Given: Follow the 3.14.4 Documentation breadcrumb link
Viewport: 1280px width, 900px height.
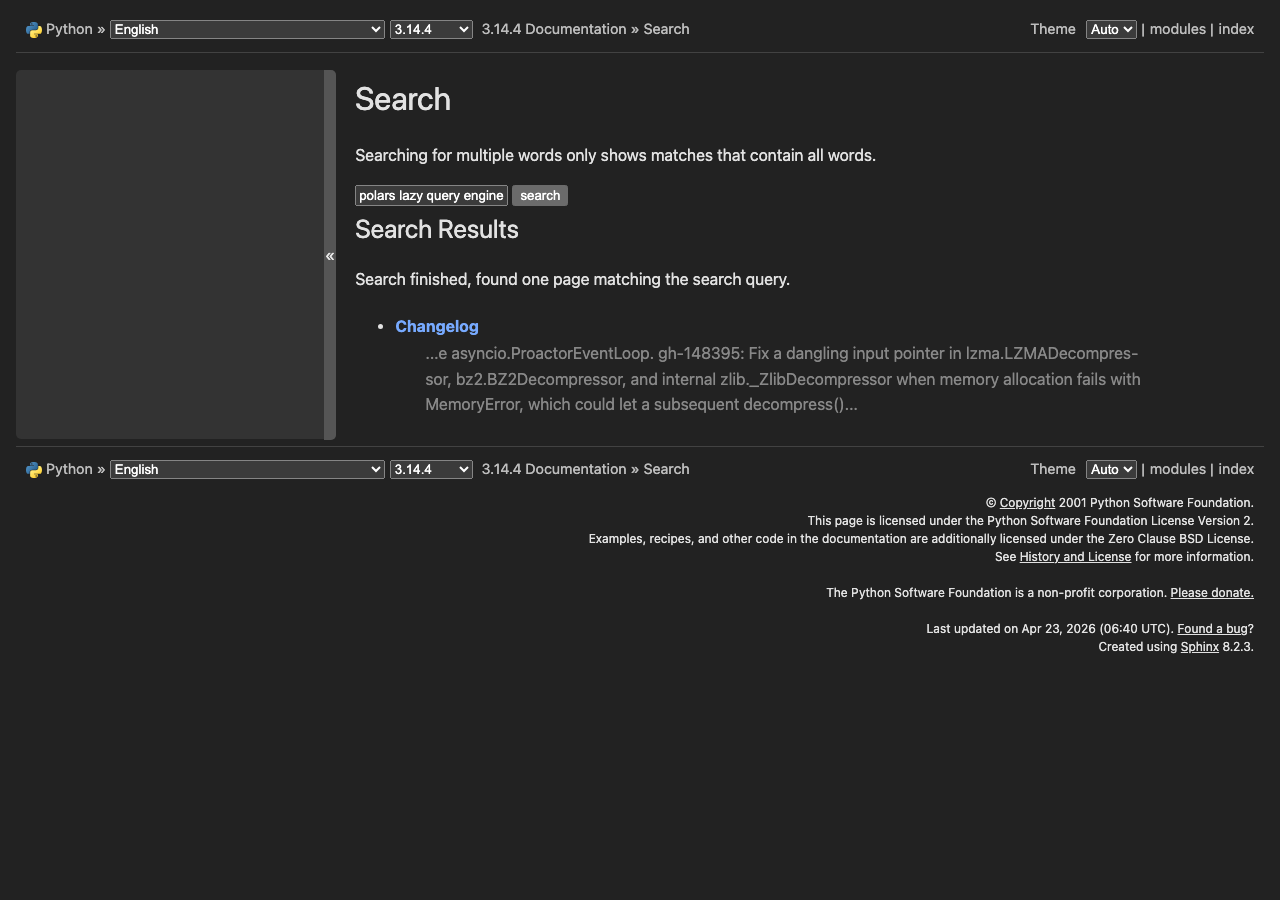Looking at the screenshot, I should (x=553, y=29).
